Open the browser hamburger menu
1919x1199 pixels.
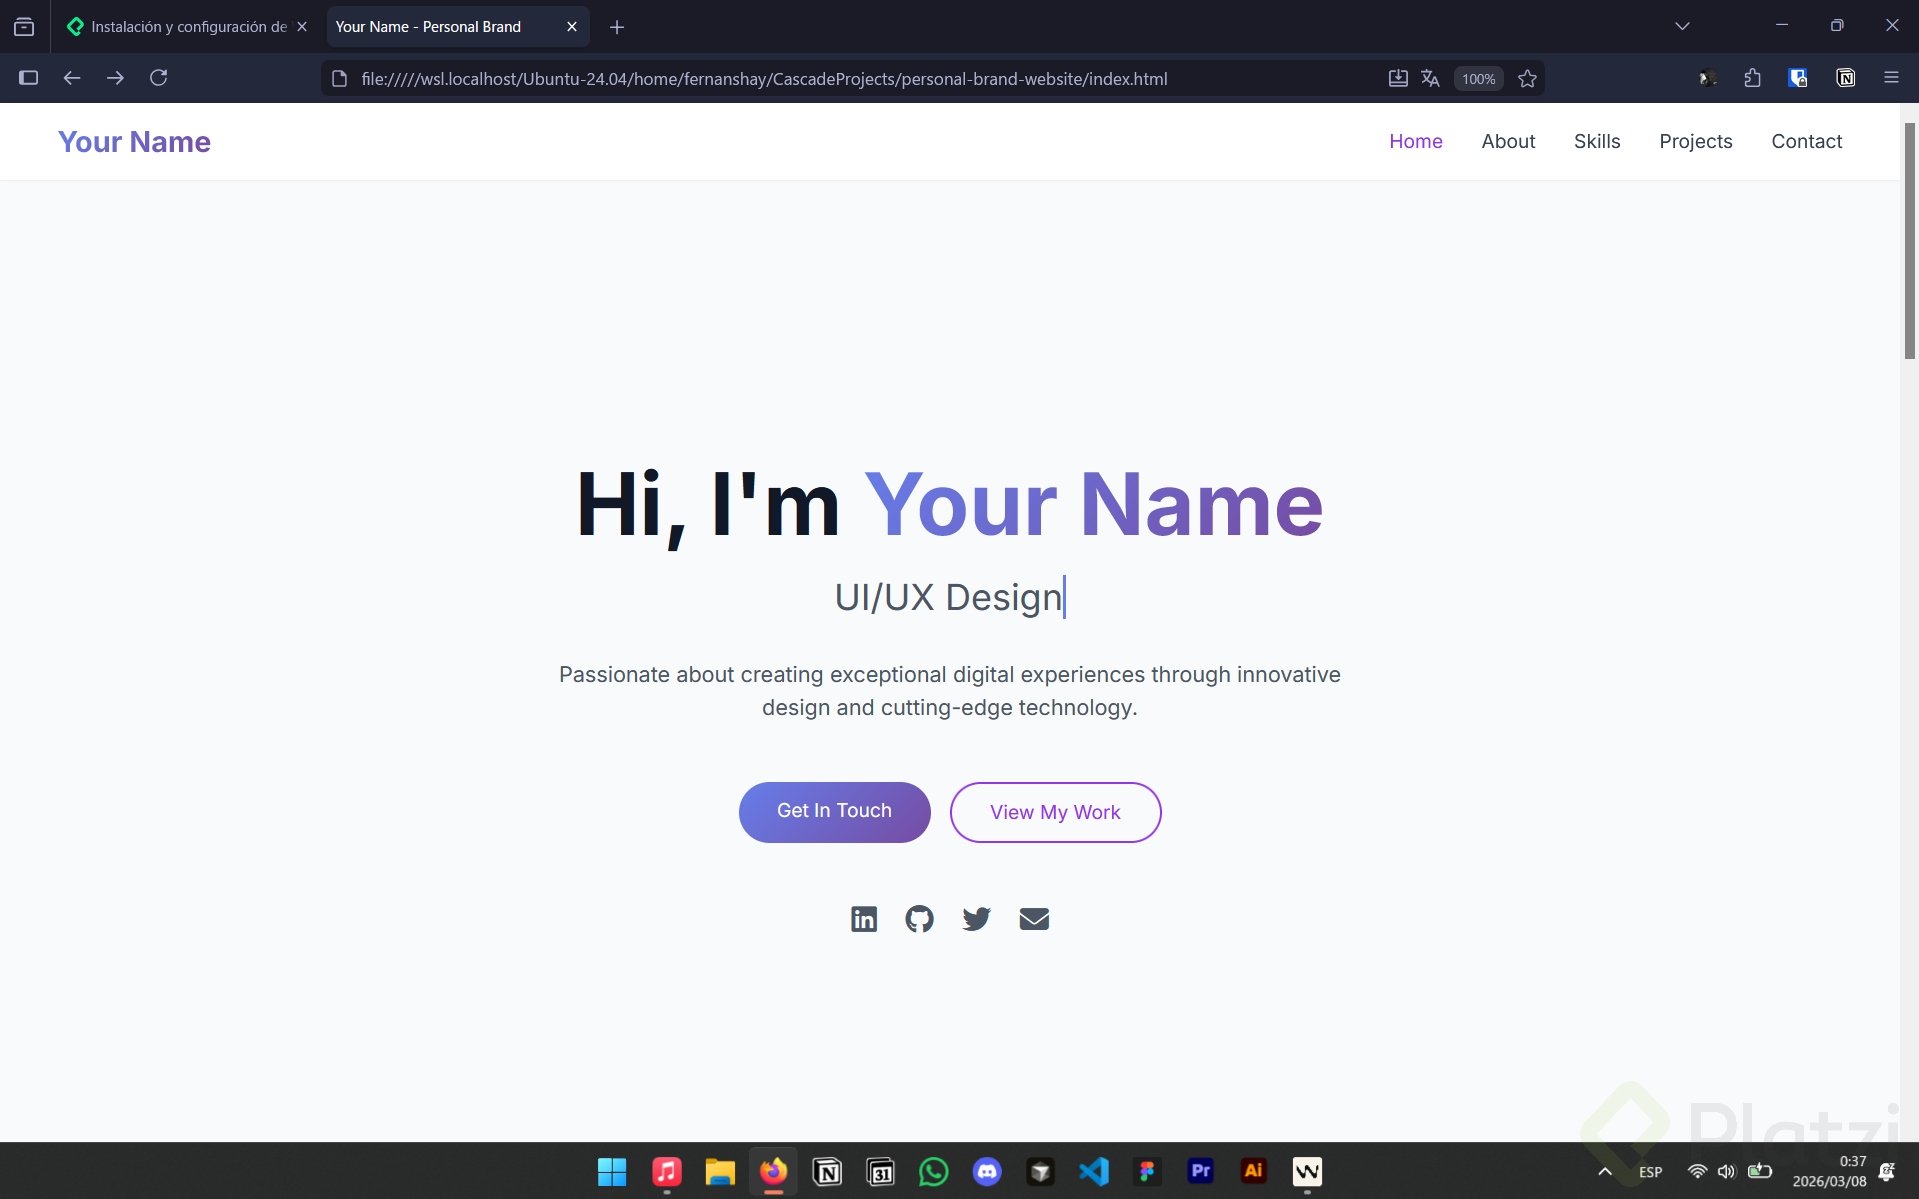coord(1891,78)
